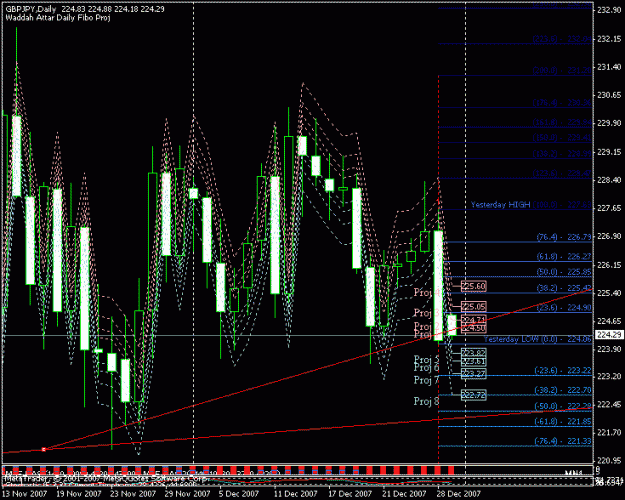The image size is (625, 500).
Task: Select the (76.4) - 226.79 Fibo label
Action: [x=564, y=237]
